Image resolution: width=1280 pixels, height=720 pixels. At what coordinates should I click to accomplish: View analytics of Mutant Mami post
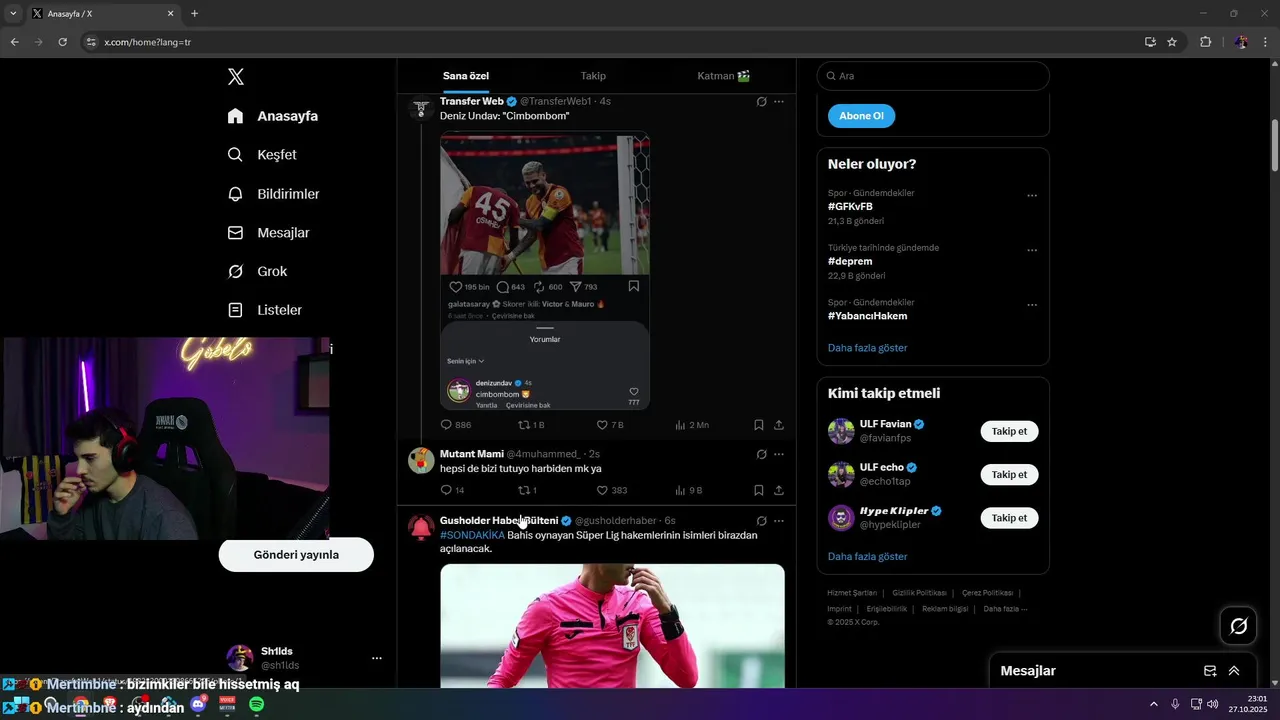(x=690, y=490)
